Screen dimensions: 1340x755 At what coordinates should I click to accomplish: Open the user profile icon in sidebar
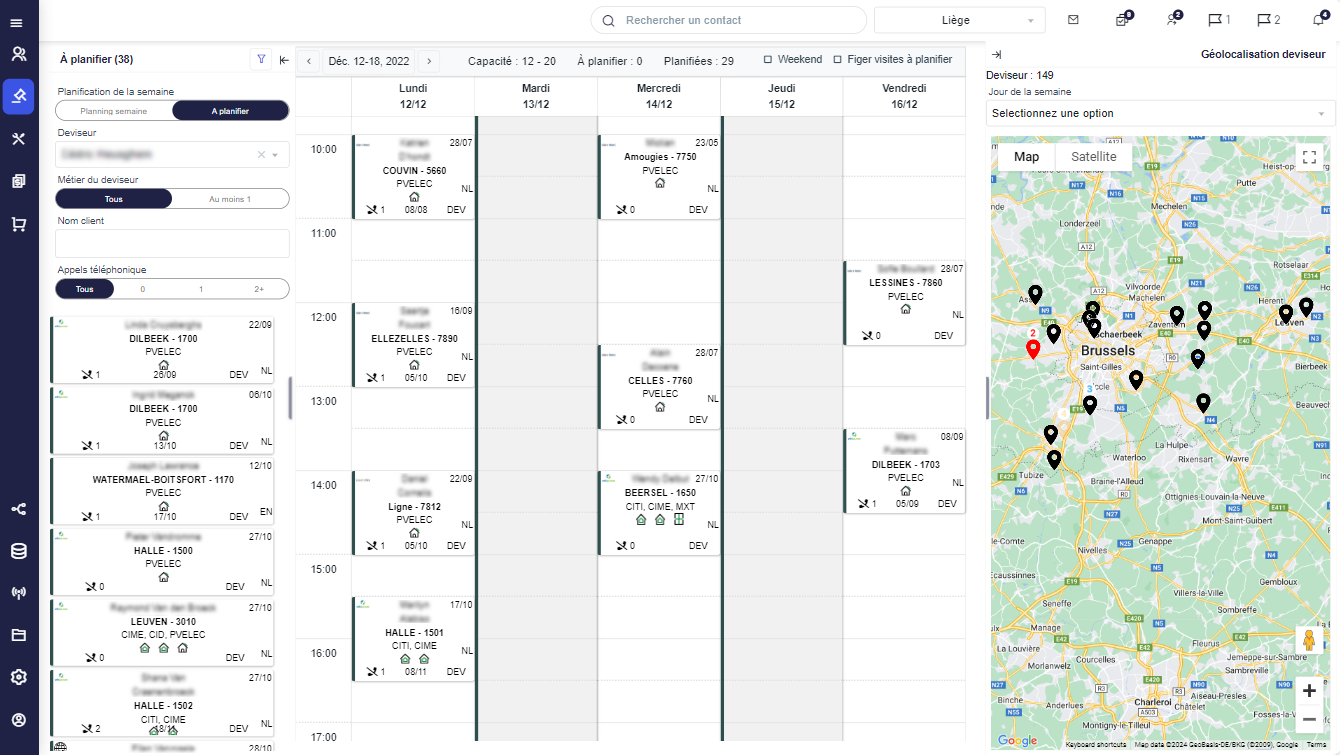(x=18, y=719)
